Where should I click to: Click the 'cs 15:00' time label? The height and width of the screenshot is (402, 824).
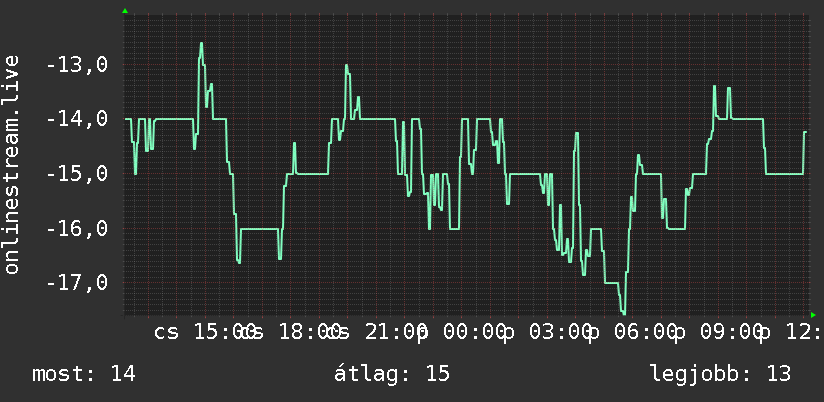coord(205,333)
